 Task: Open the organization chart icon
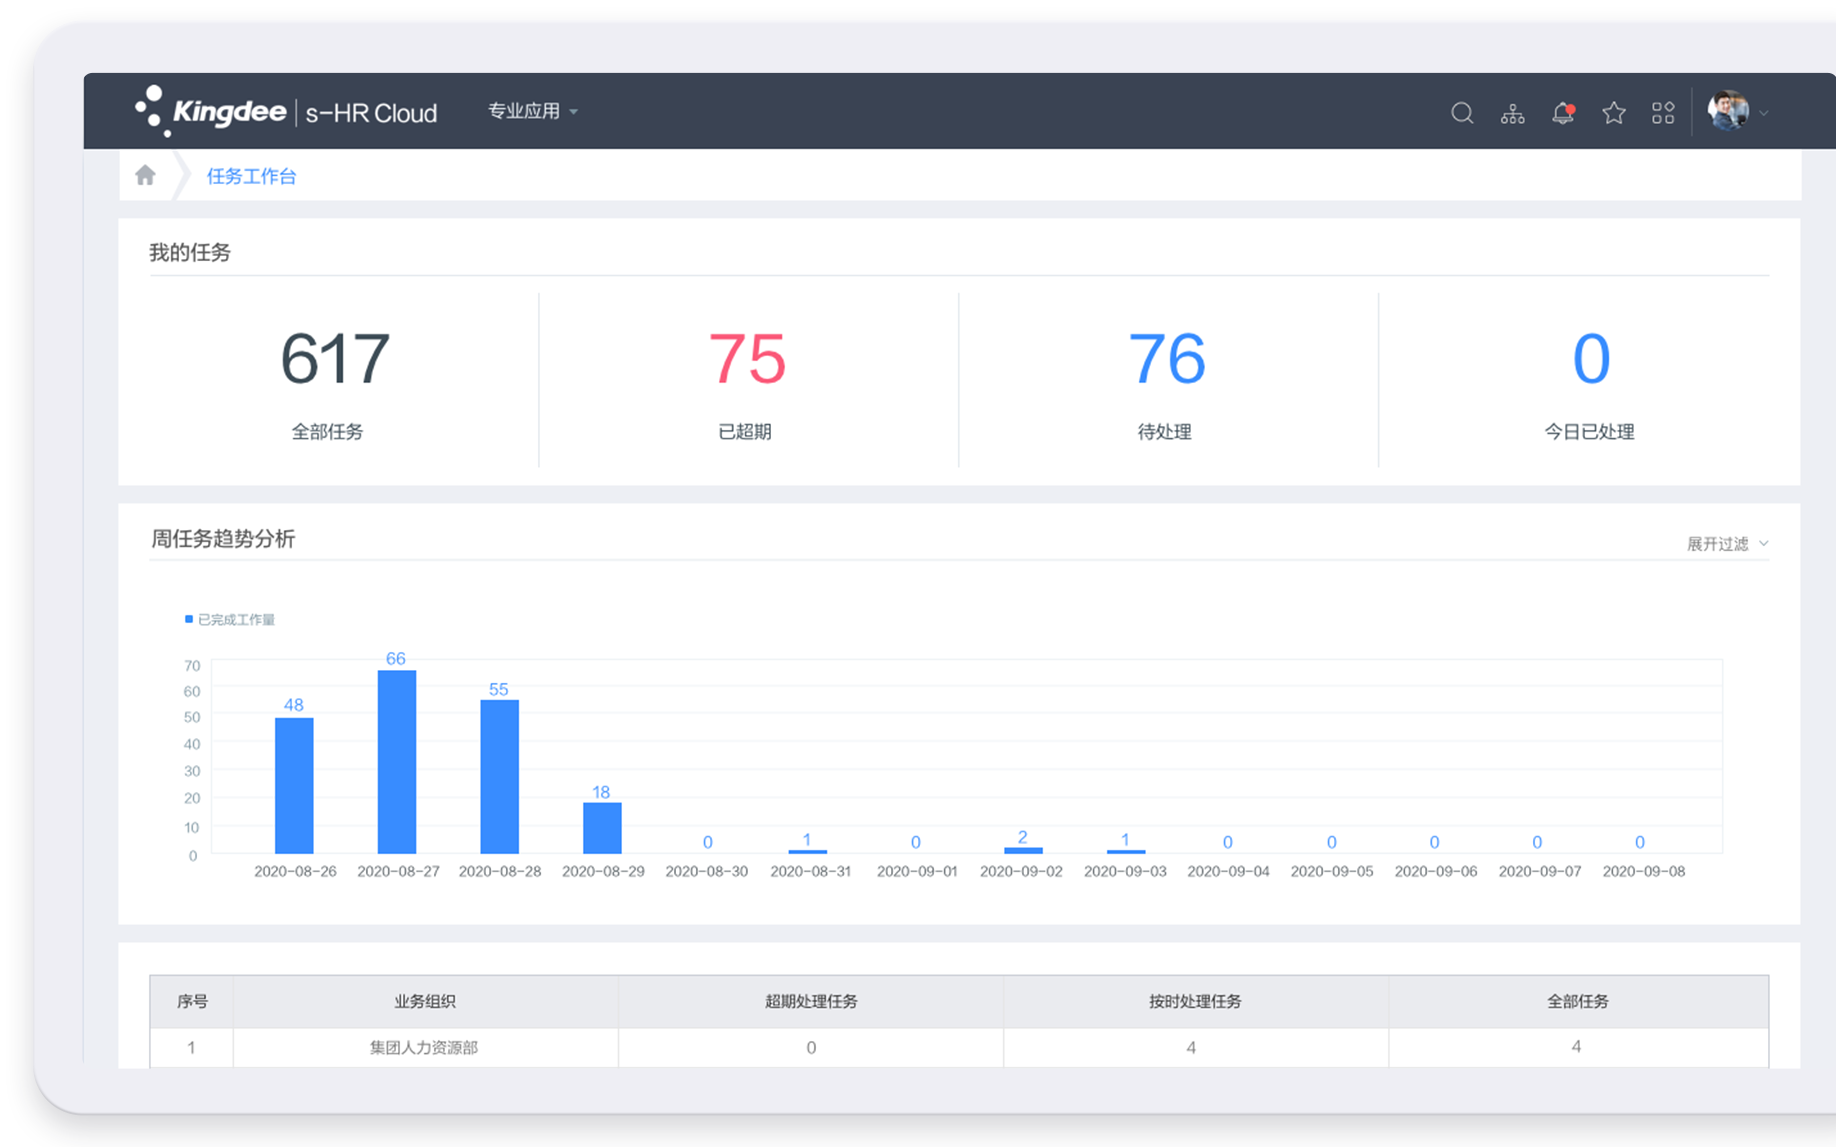[1512, 113]
